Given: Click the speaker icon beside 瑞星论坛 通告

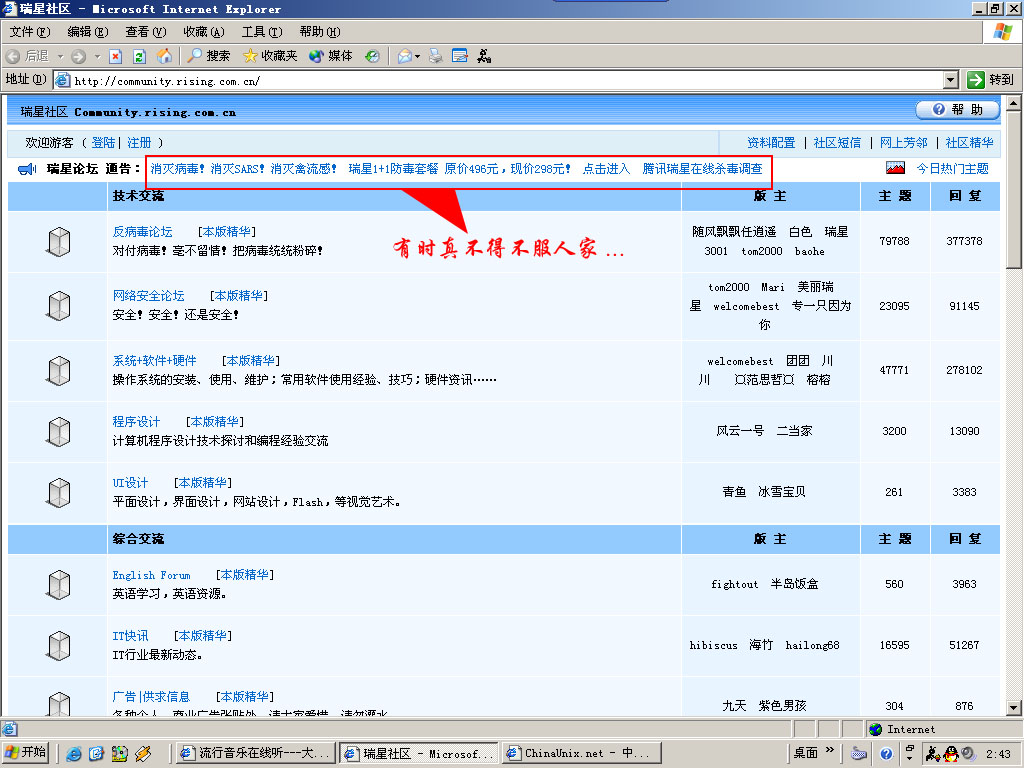Looking at the screenshot, I should (27, 170).
